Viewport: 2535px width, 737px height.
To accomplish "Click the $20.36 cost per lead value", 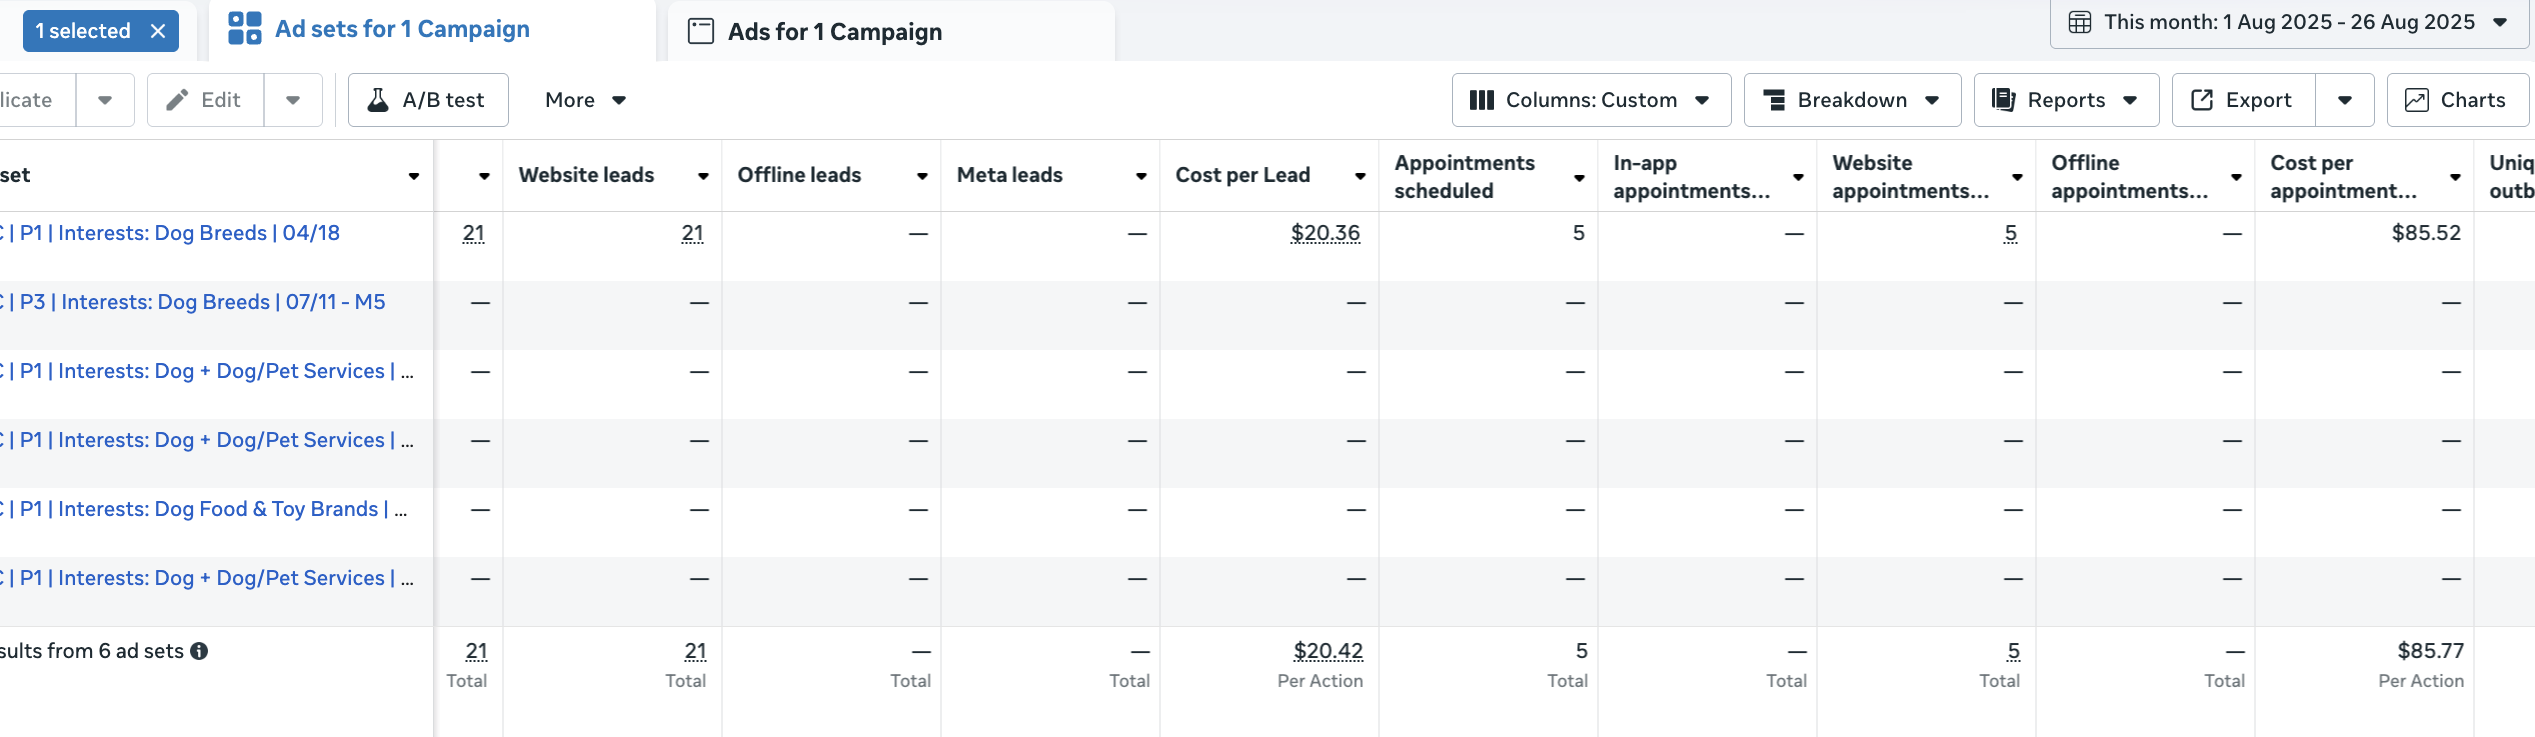I will click(x=1325, y=233).
